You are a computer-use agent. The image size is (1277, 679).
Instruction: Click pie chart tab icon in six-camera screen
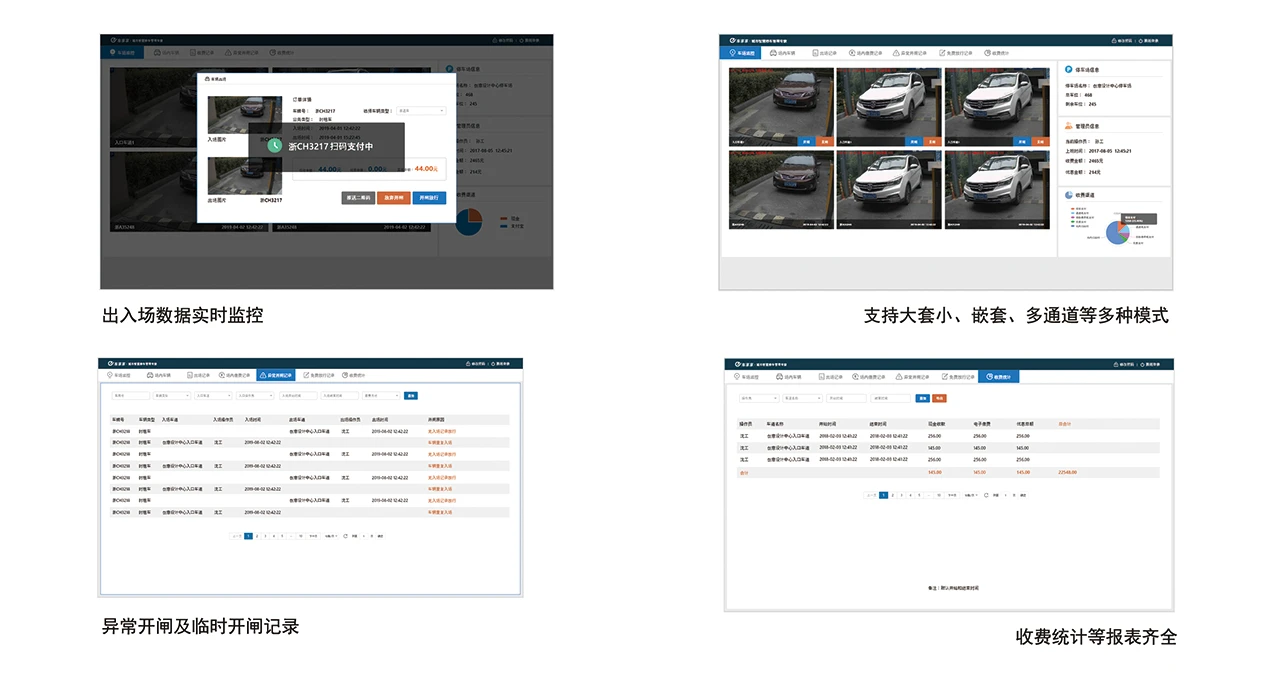tap(987, 52)
